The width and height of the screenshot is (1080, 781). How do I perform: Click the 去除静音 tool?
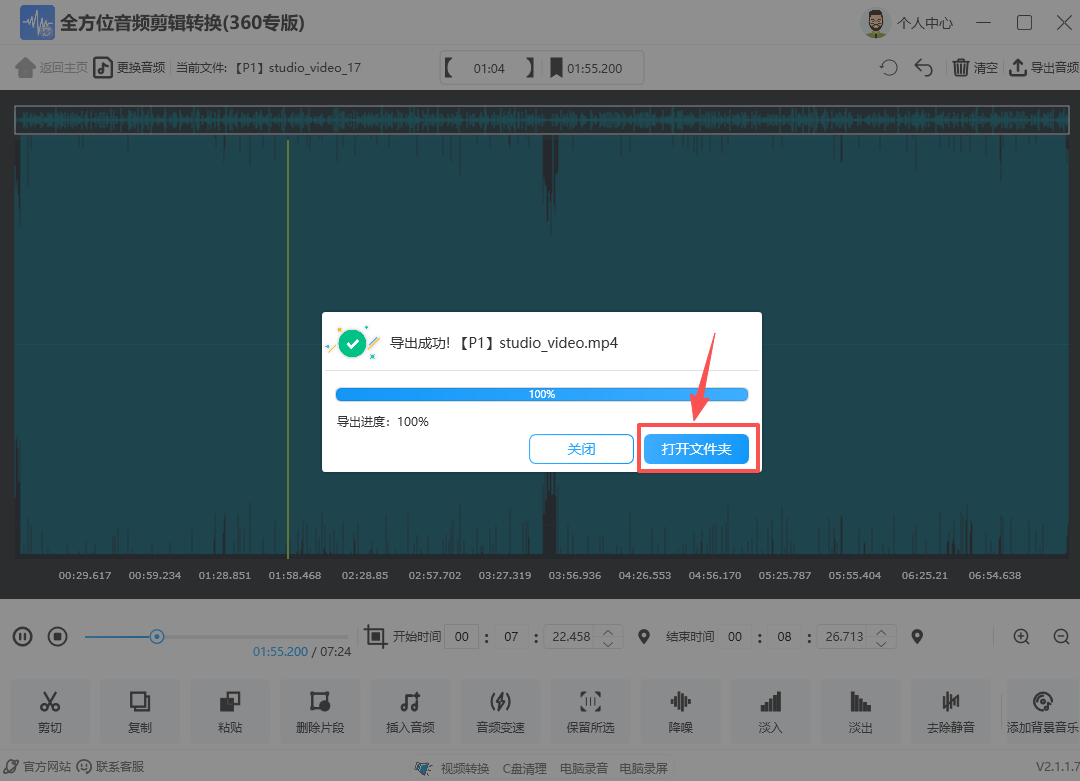[950, 711]
